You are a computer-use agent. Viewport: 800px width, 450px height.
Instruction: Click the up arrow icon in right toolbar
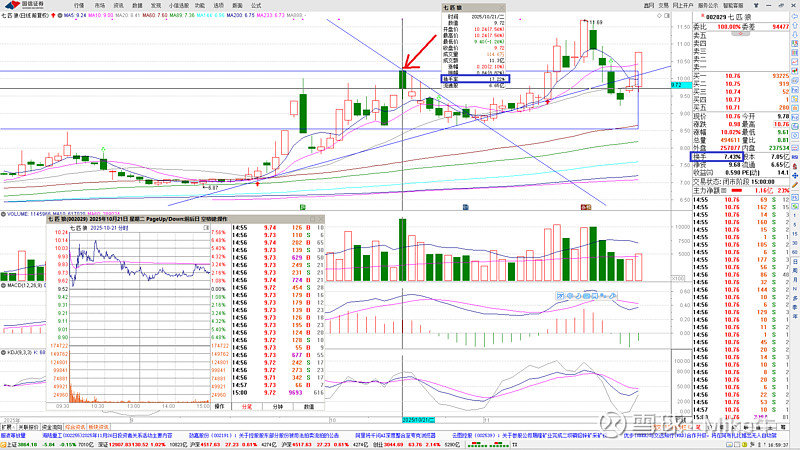(795, 26)
